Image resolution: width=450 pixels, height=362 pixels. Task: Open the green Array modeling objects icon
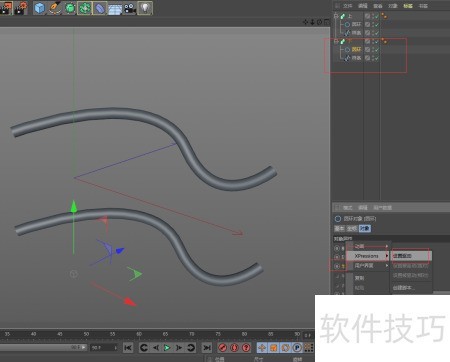[x=85, y=8]
